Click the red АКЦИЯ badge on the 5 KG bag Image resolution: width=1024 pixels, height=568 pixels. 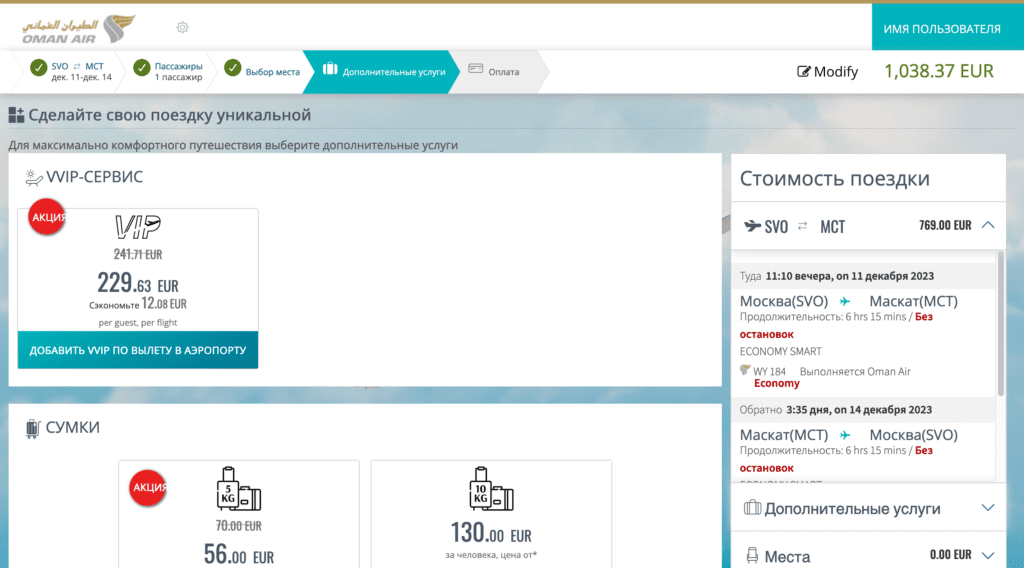coord(148,488)
